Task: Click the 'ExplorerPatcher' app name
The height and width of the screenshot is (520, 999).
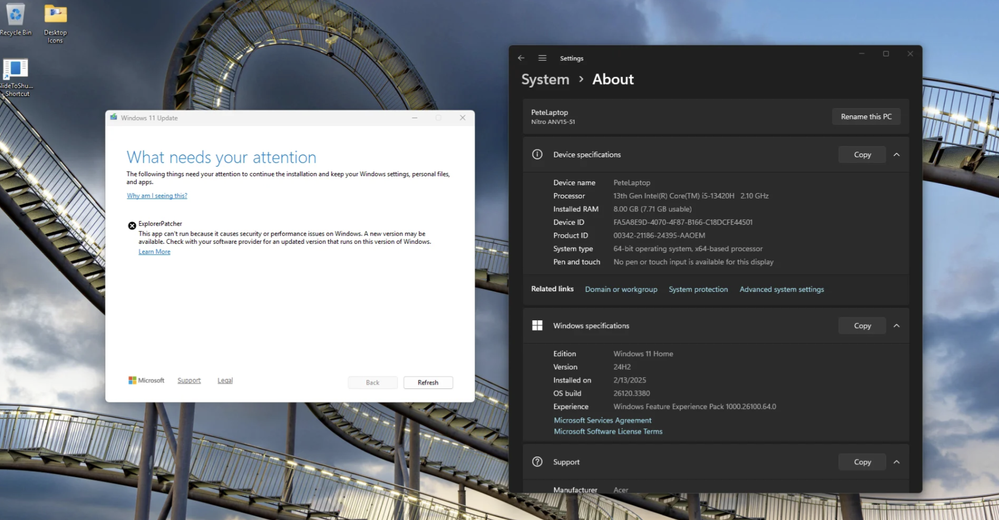Action: pyautogui.click(x=160, y=224)
